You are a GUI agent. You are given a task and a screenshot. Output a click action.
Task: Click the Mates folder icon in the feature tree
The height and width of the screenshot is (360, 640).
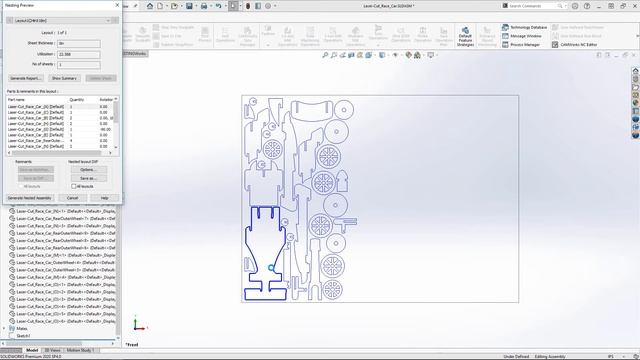click(x=12, y=328)
